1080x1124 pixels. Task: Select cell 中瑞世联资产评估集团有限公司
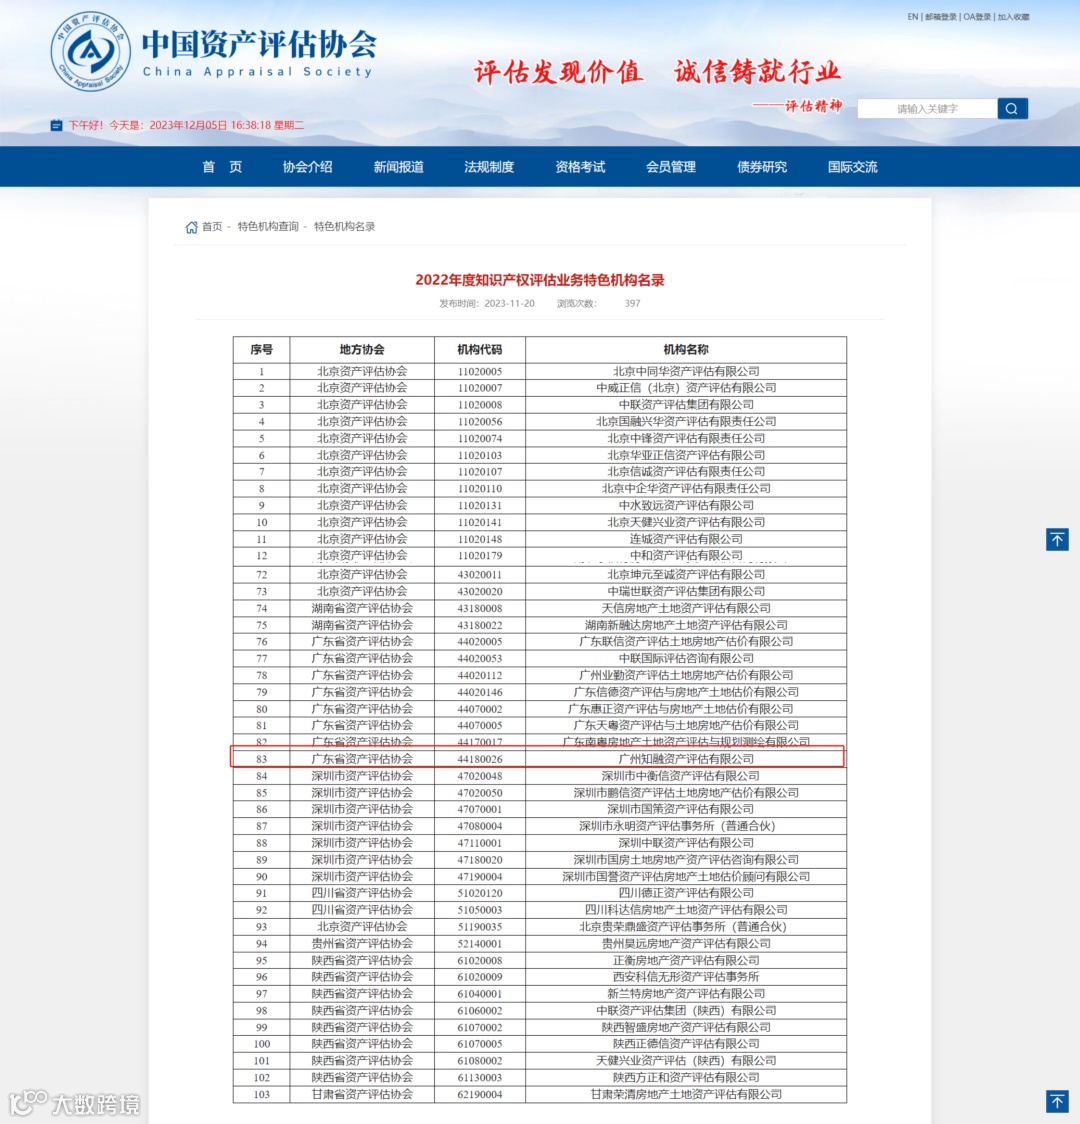pyautogui.click(x=686, y=591)
